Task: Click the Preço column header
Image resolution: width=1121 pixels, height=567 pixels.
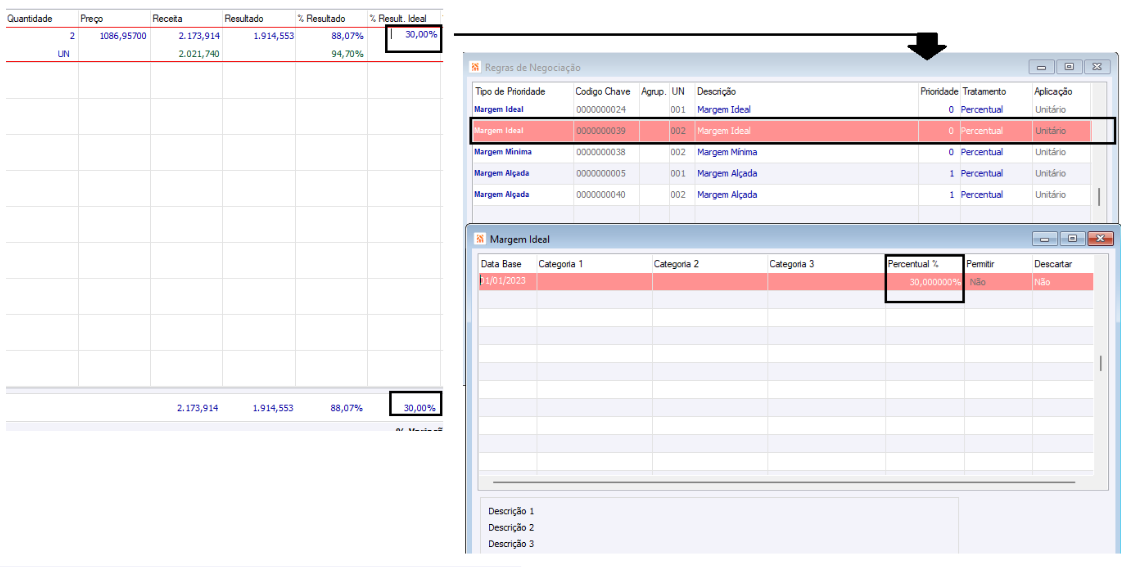Action: click(x=92, y=17)
